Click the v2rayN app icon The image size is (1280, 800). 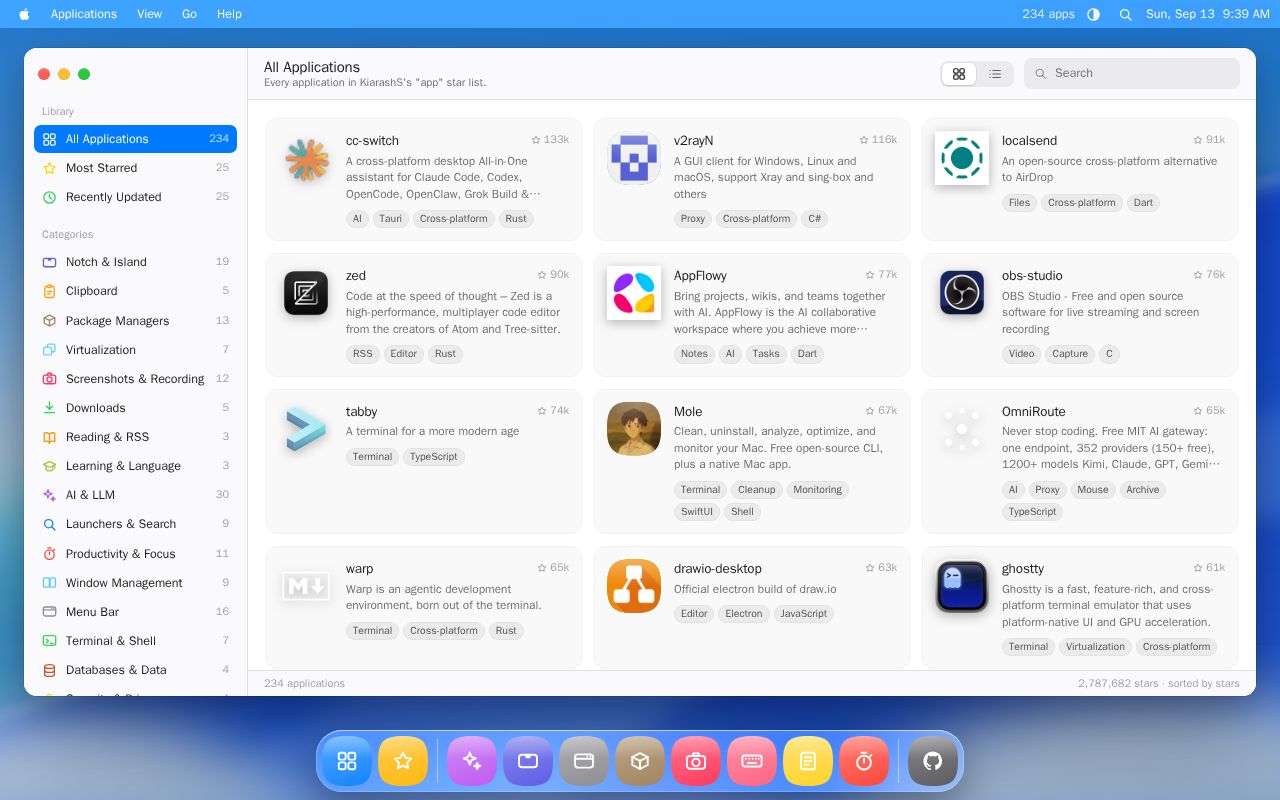point(634,158)
